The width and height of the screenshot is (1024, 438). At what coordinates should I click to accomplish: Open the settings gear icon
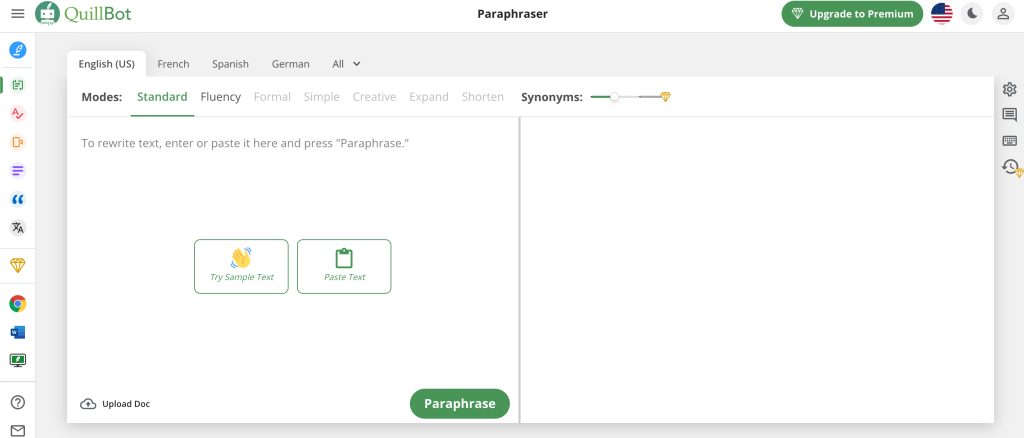click(x=1009, y=89)
